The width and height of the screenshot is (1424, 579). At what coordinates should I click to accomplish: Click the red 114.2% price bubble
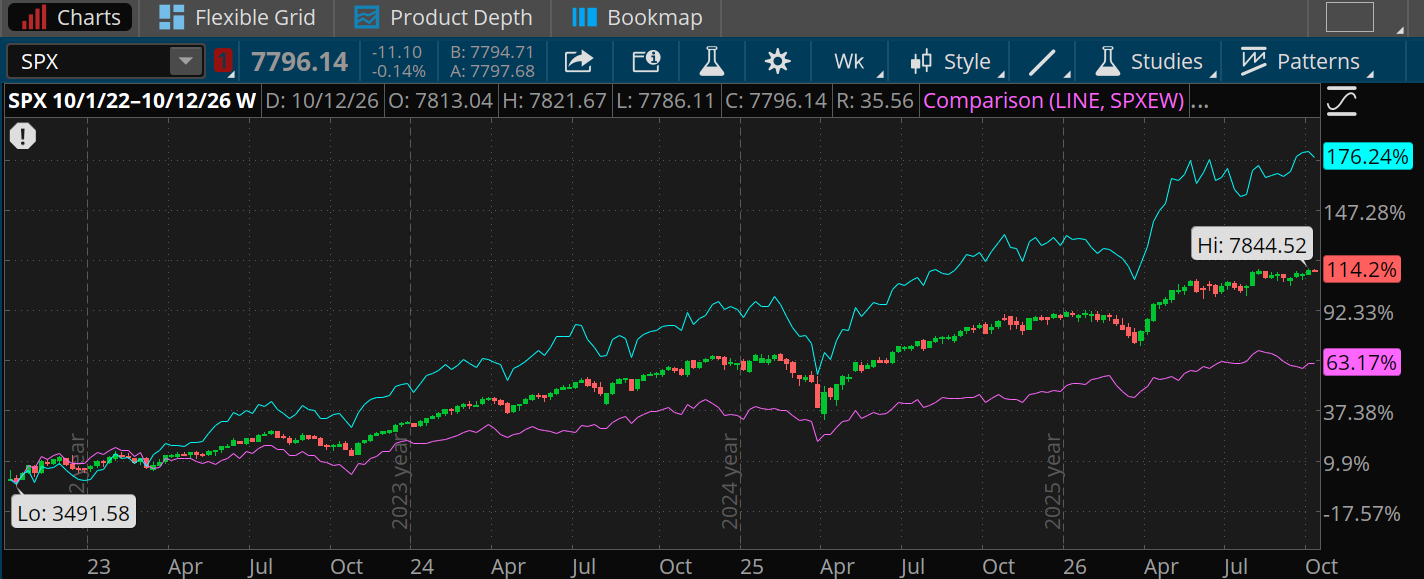coord(1361,270)
